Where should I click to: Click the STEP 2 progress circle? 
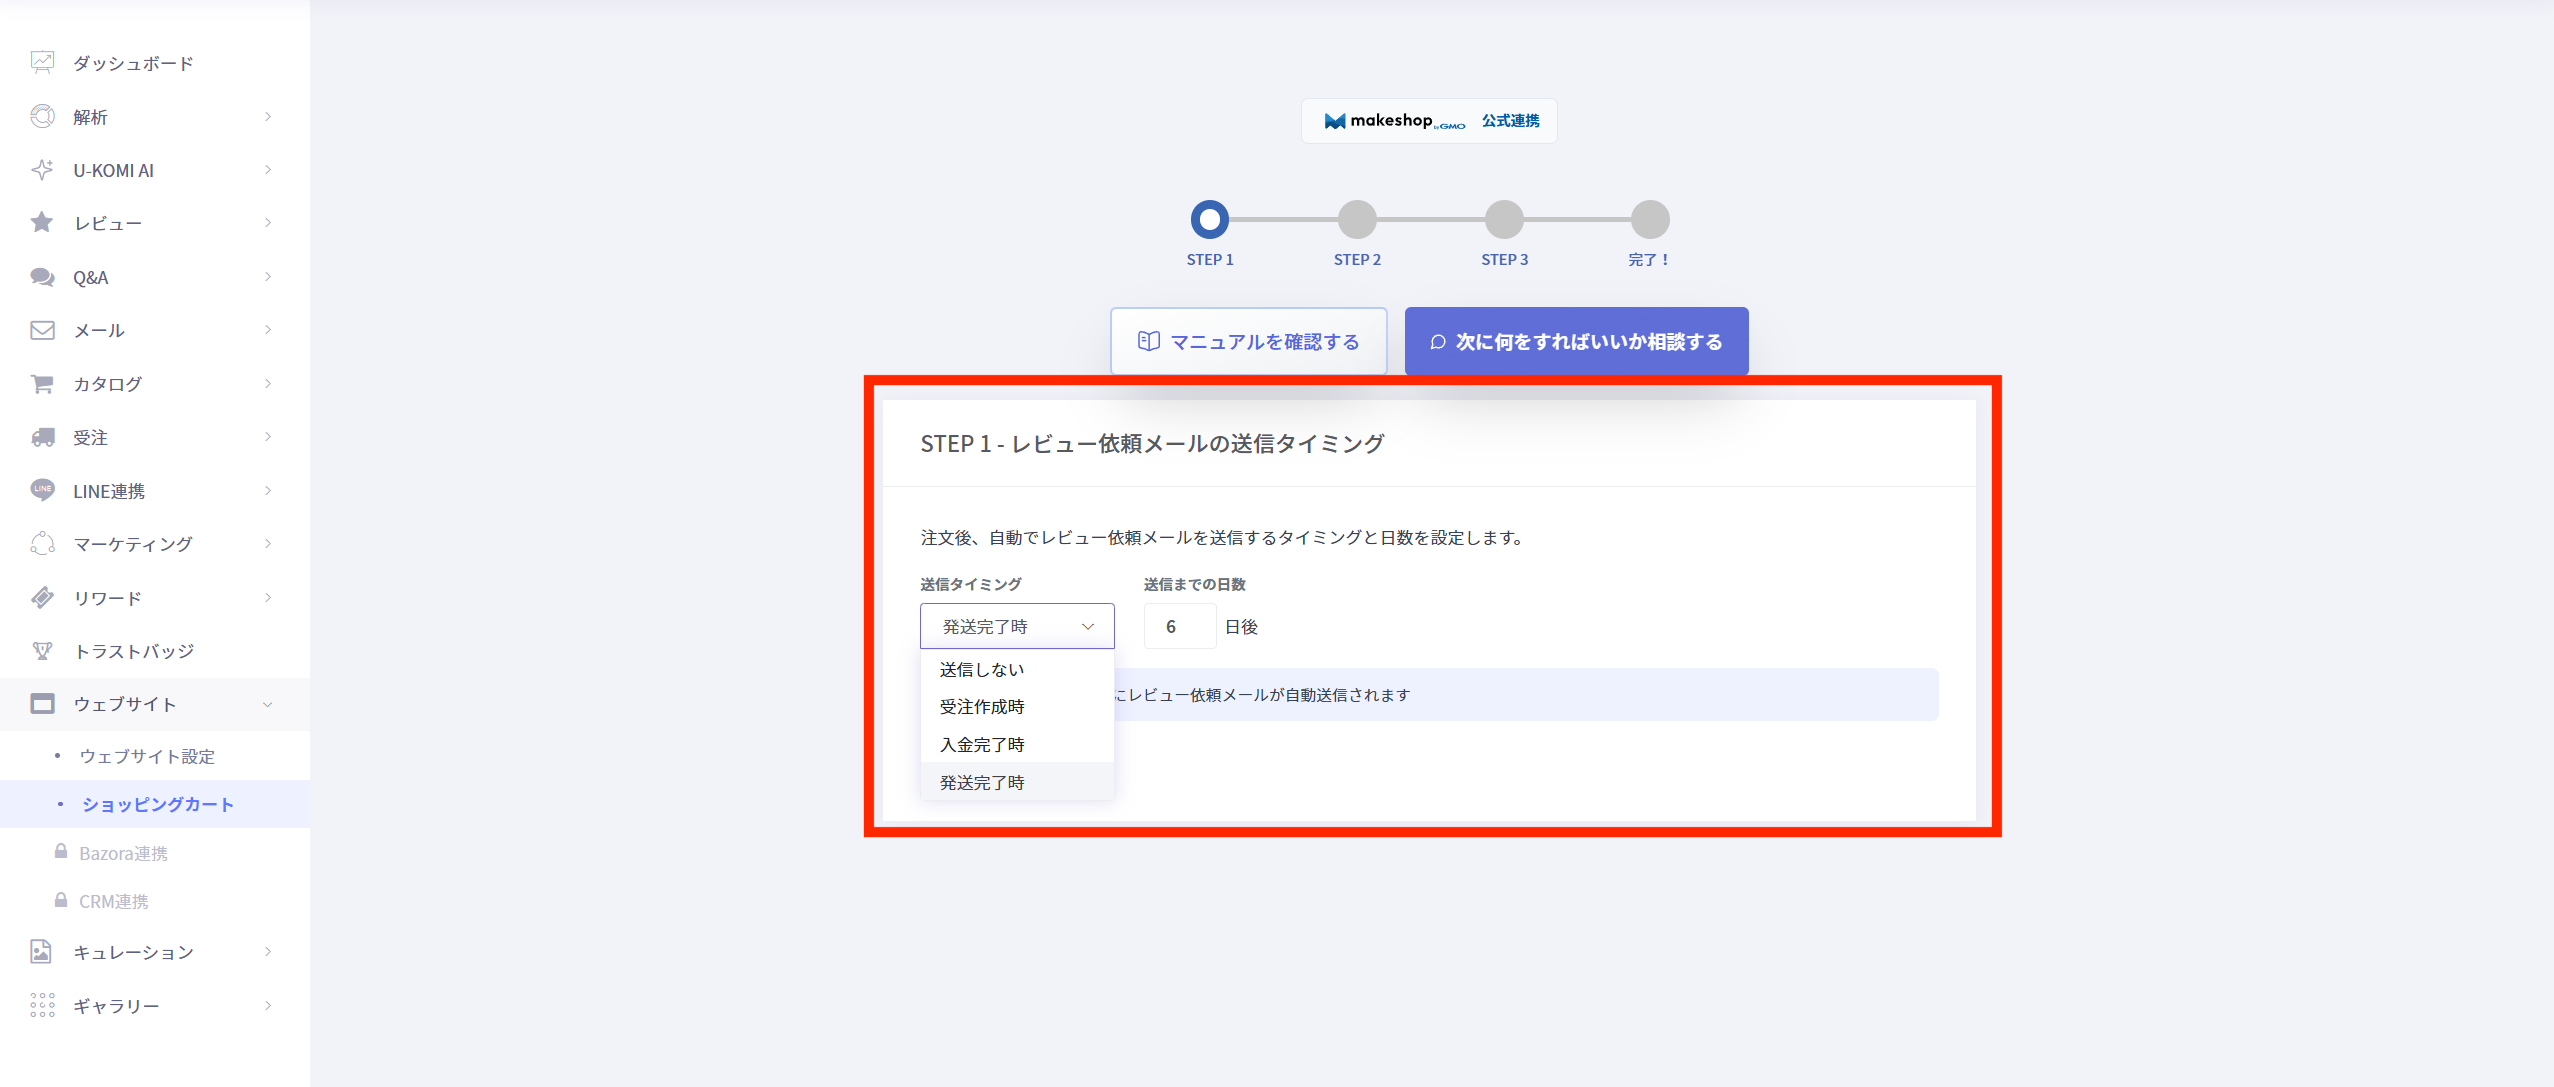click(x=1357, y=219)
